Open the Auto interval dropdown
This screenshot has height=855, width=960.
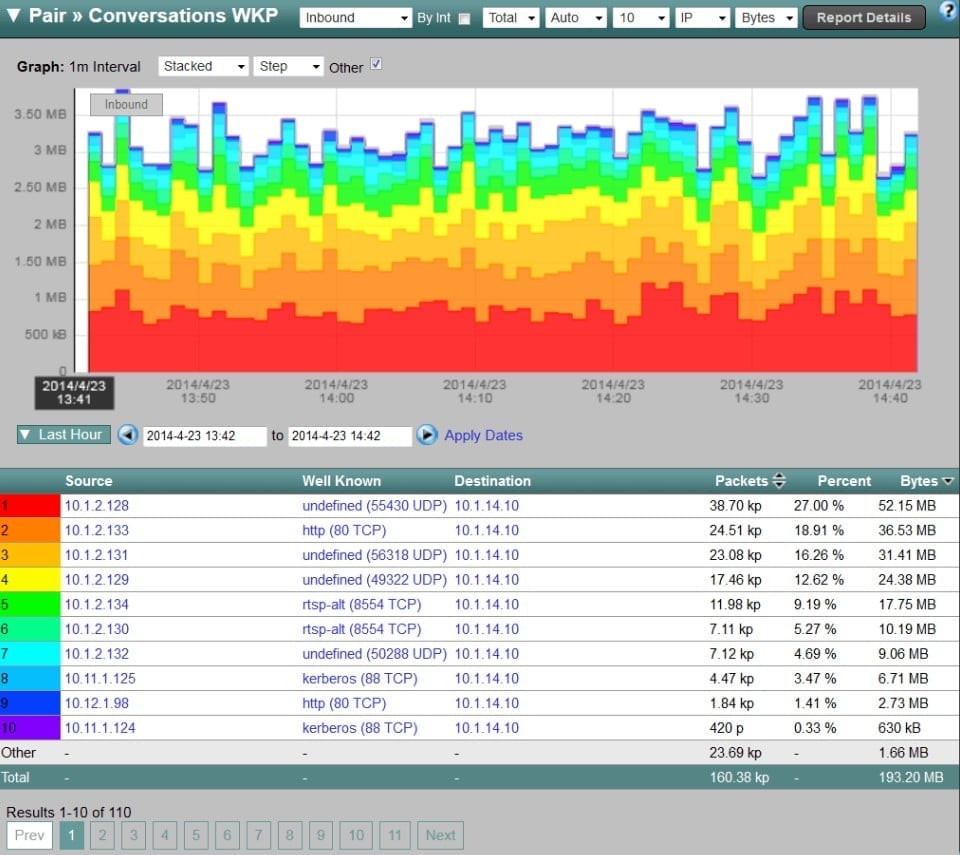[576, 18]
